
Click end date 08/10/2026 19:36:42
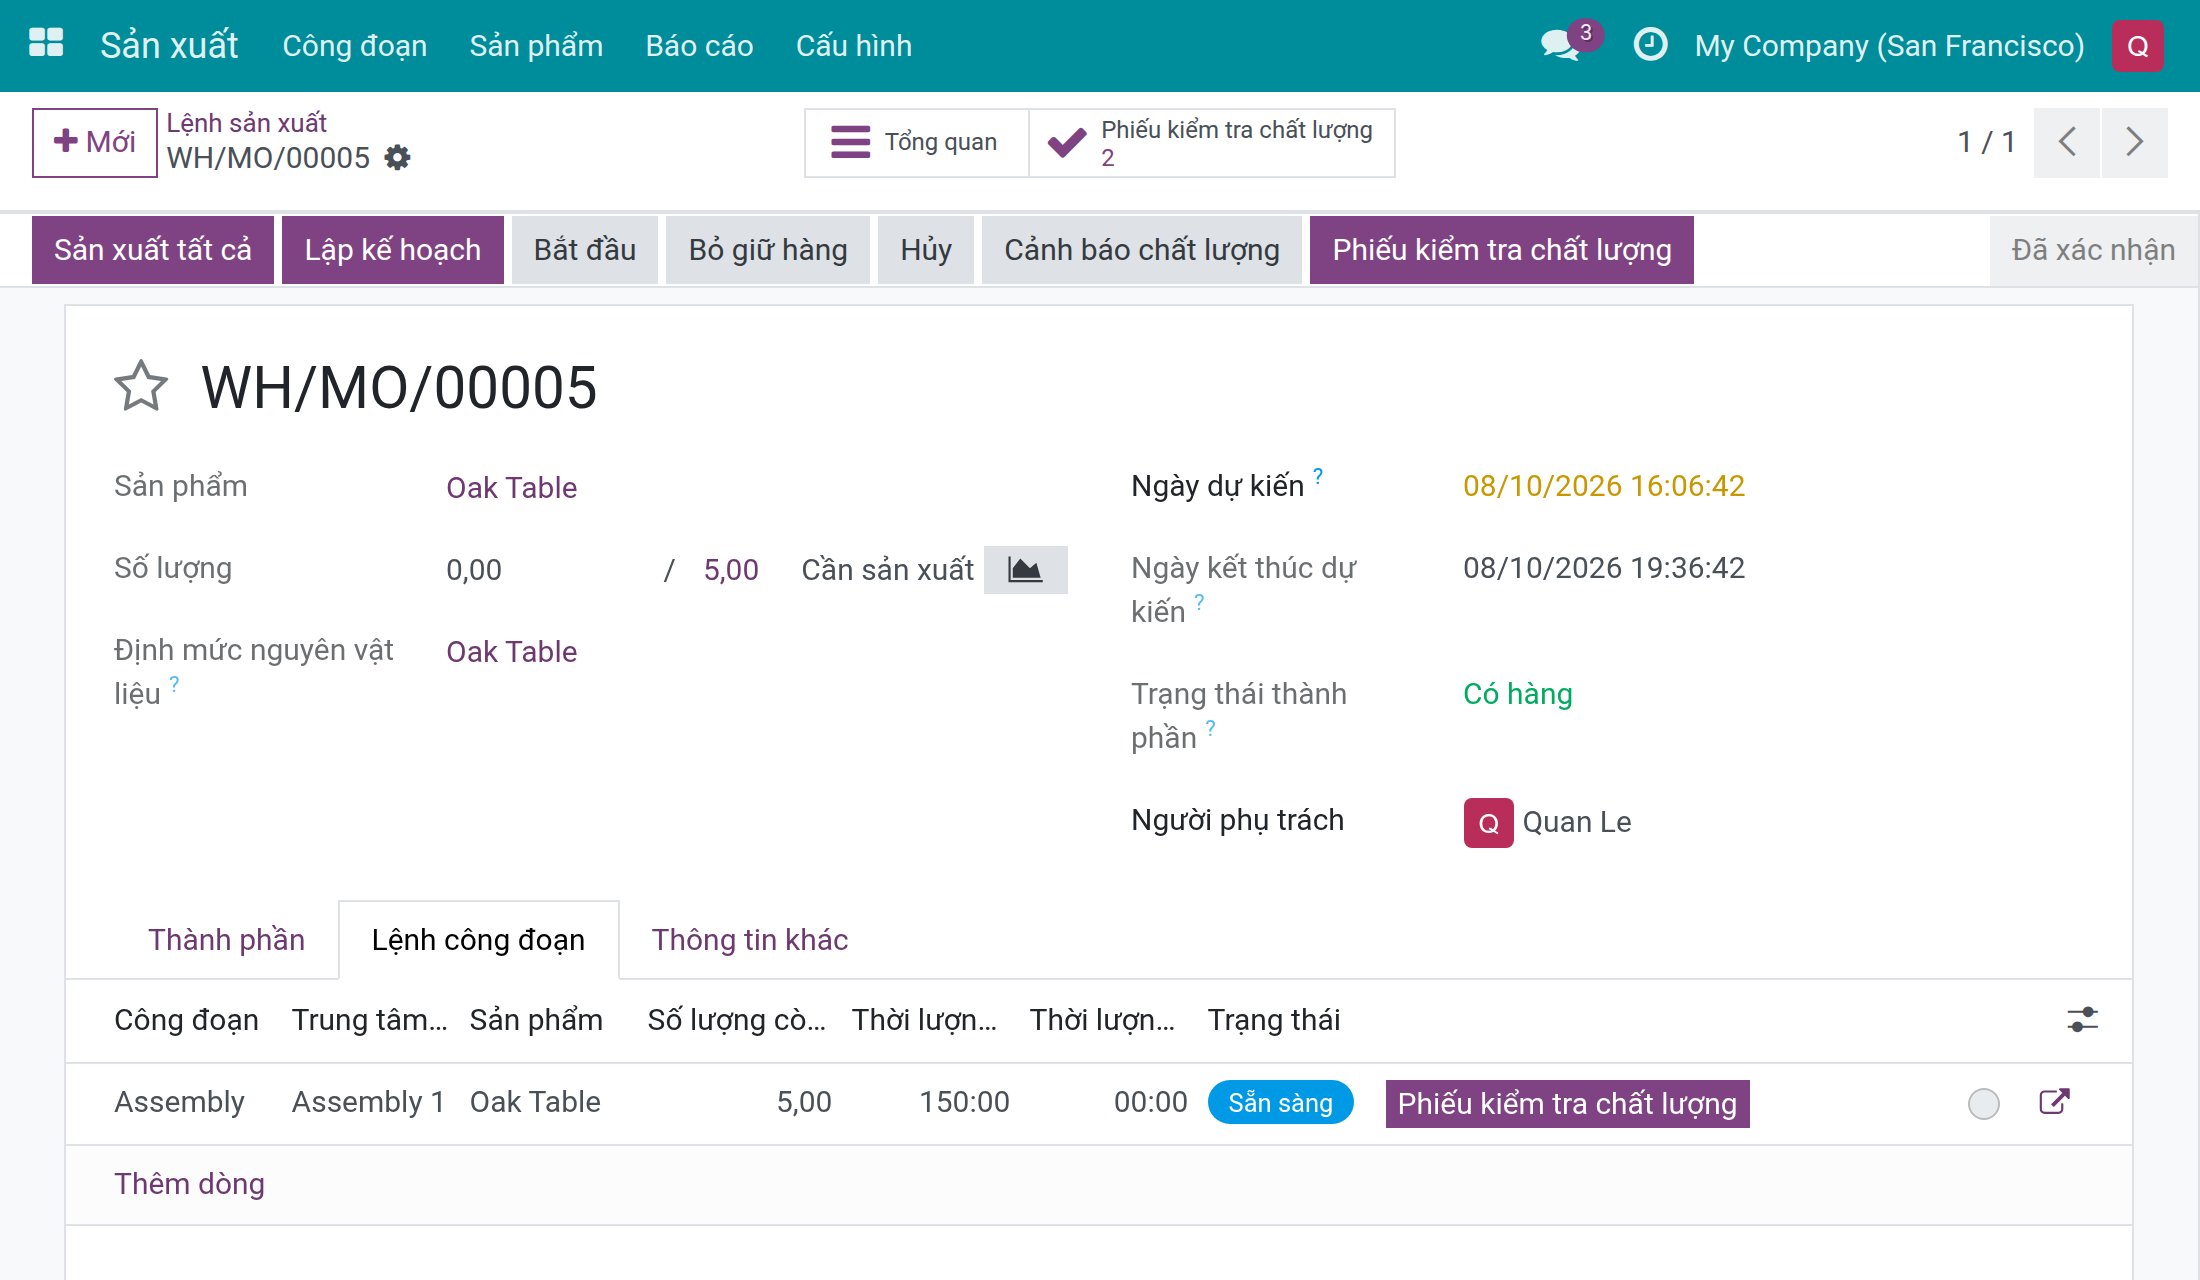(x=1604, y=568)
